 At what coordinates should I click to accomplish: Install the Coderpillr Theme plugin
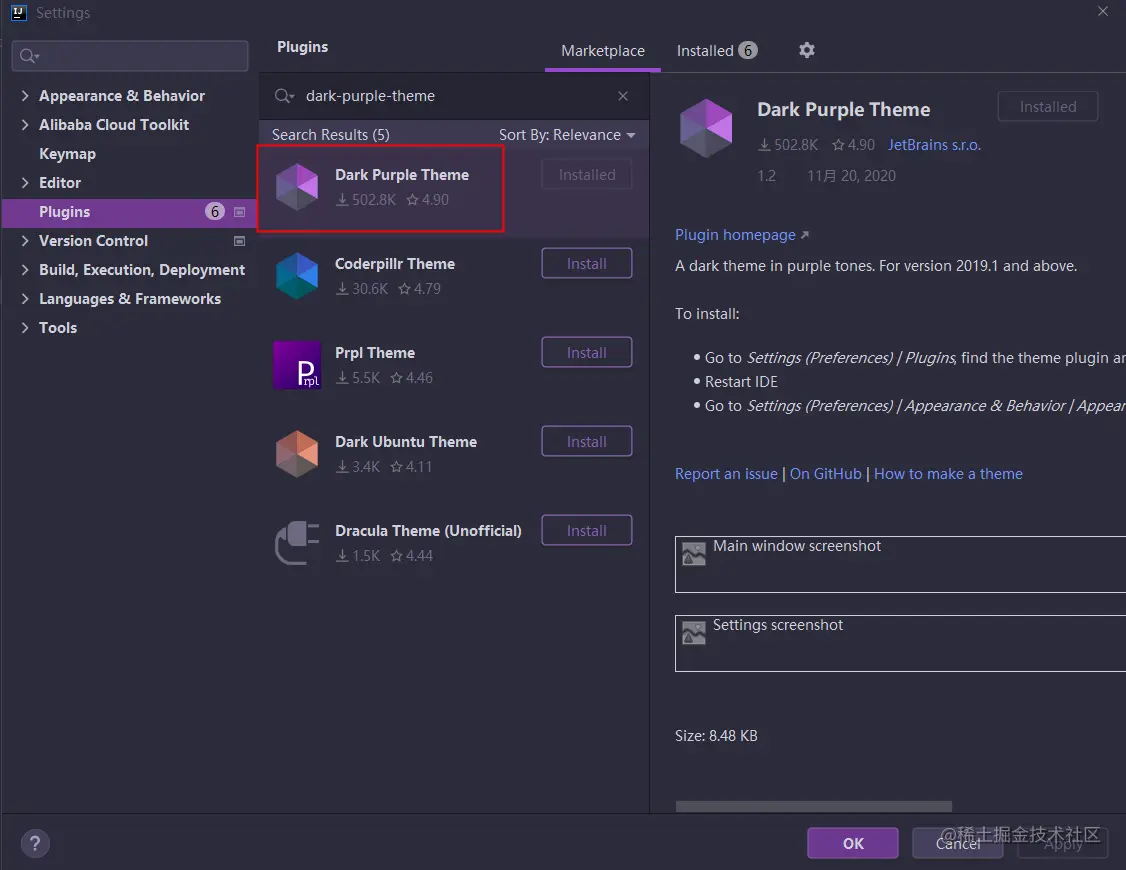tap(587, 263)
